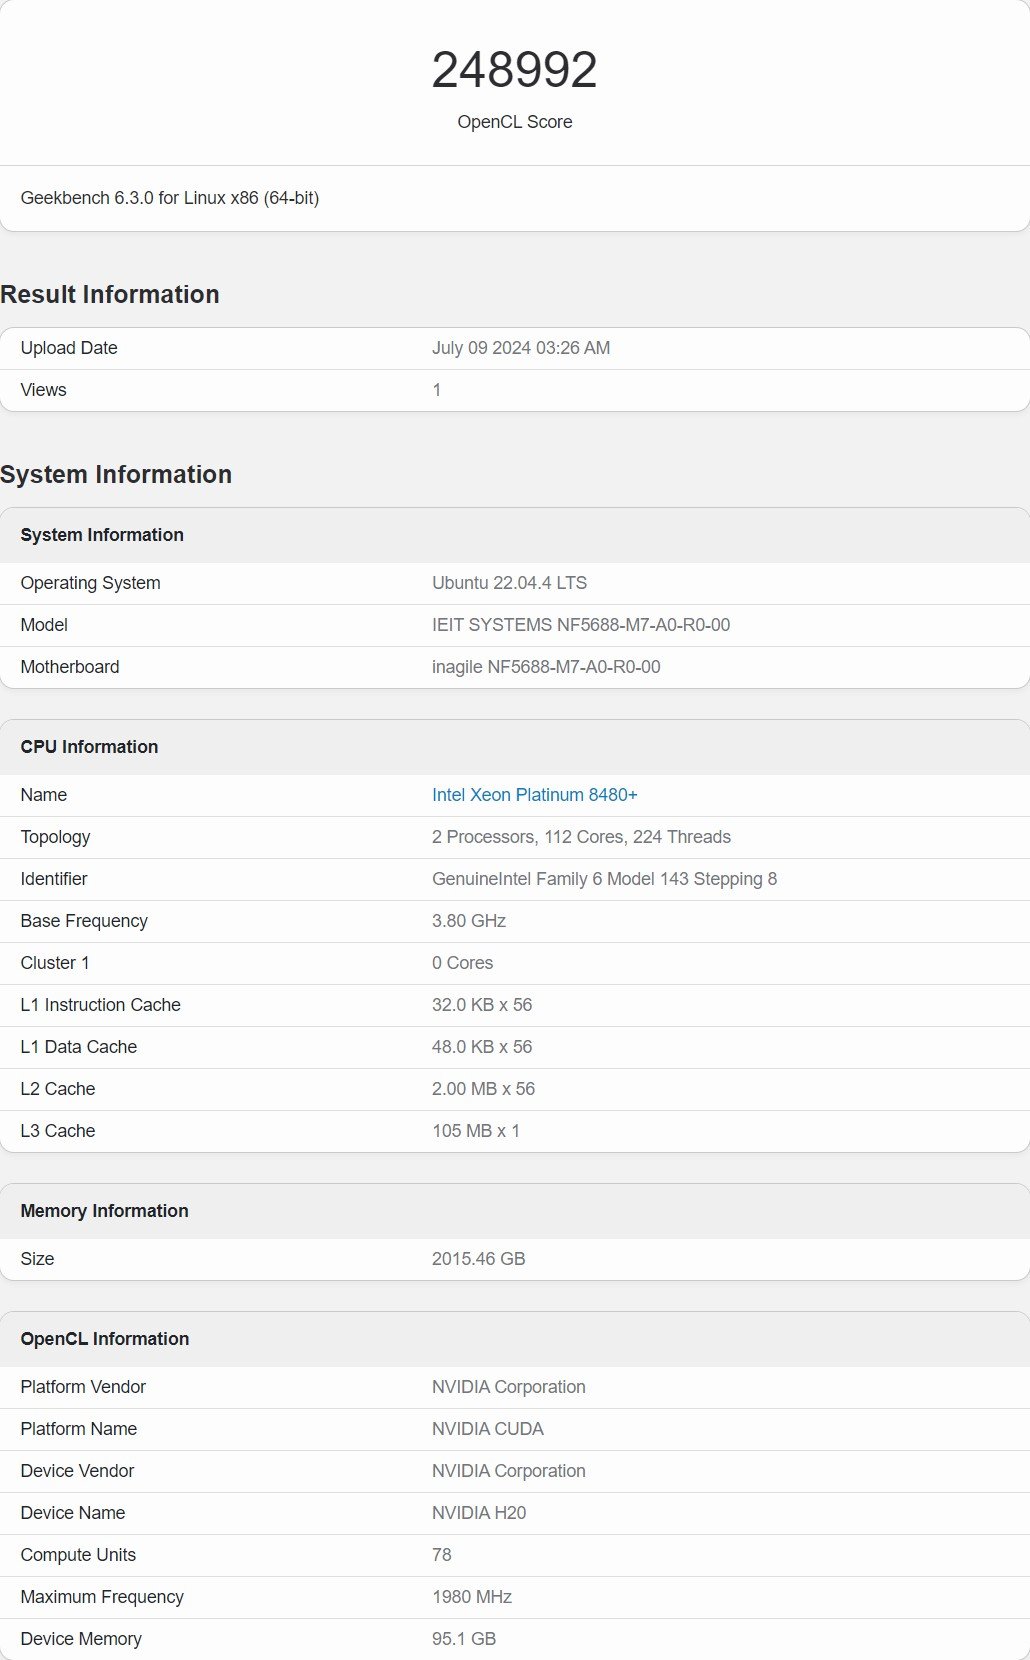Click the System Information section heading
The height and width of the screenshot is (1660, 1030).
[x=116, y=475]
